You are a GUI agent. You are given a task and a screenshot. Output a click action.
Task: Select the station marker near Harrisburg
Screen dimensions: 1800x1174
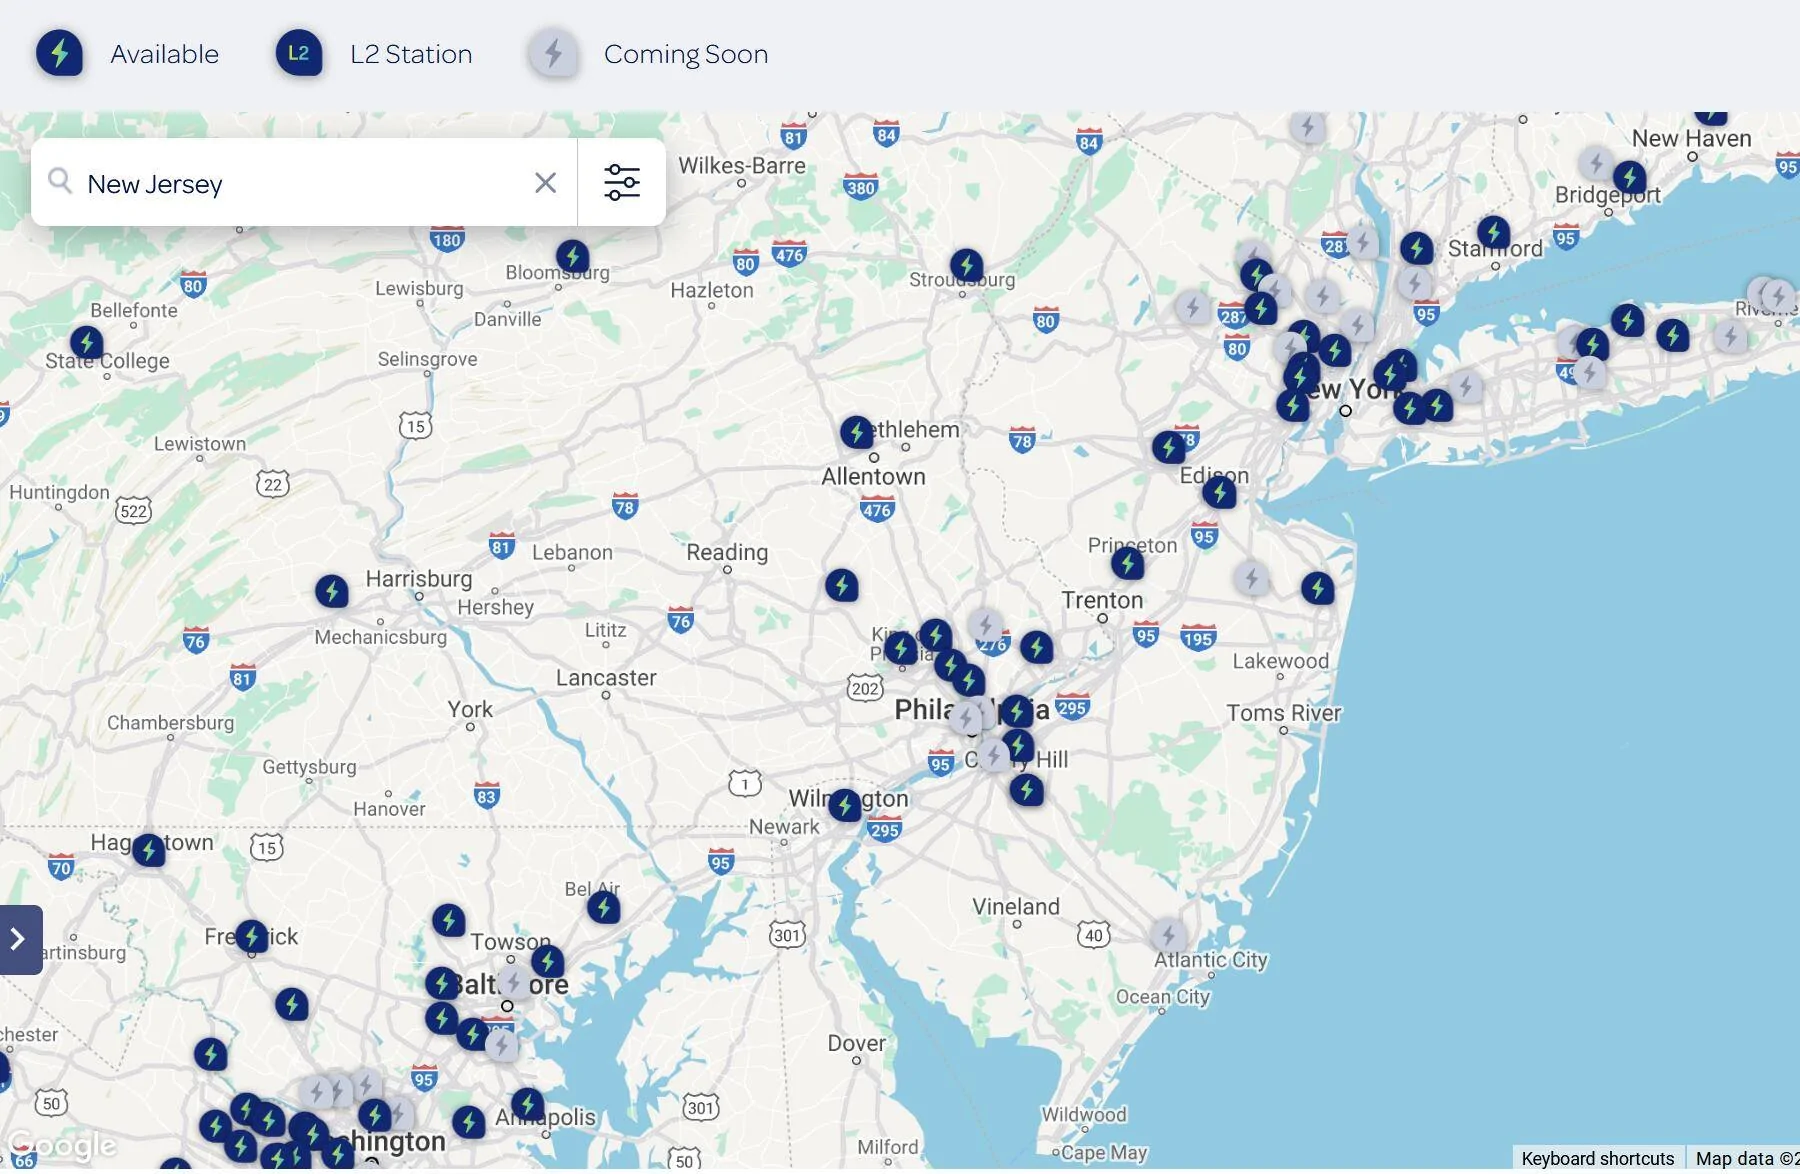(332, 592)
